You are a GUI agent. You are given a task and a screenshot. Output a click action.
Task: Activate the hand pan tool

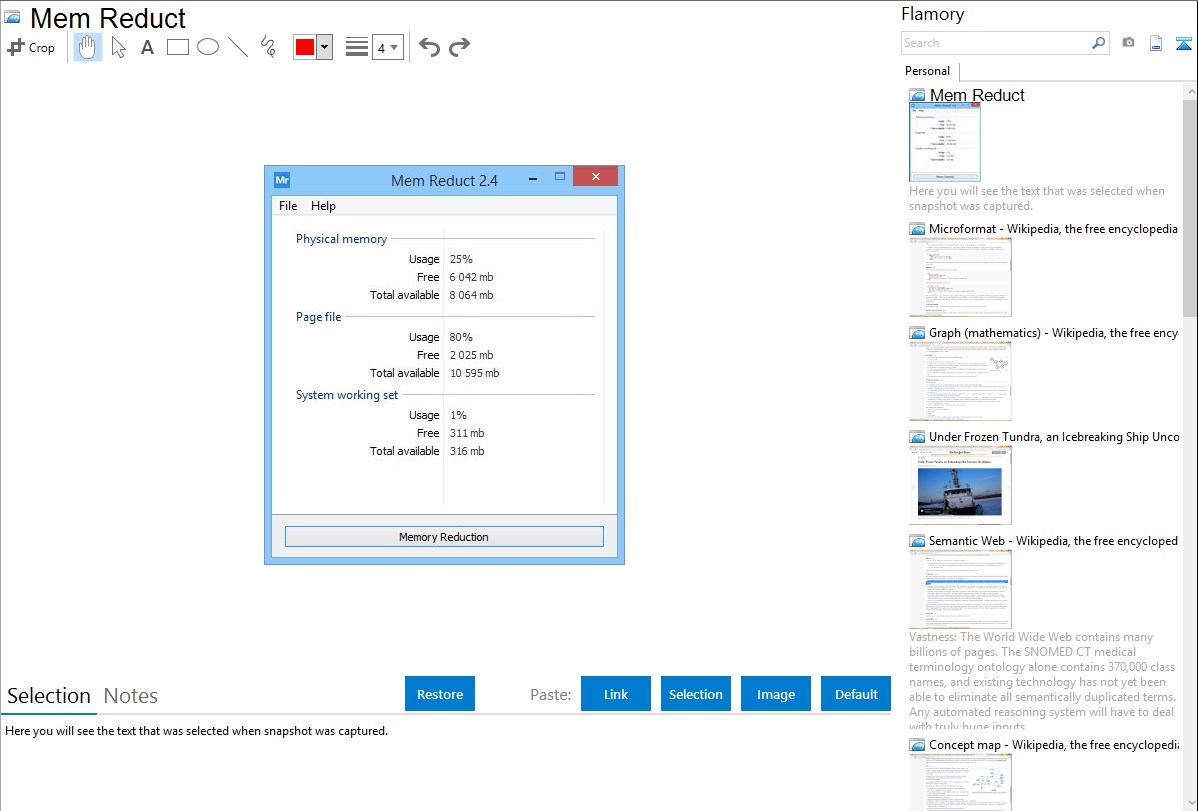tap(88, 47)
